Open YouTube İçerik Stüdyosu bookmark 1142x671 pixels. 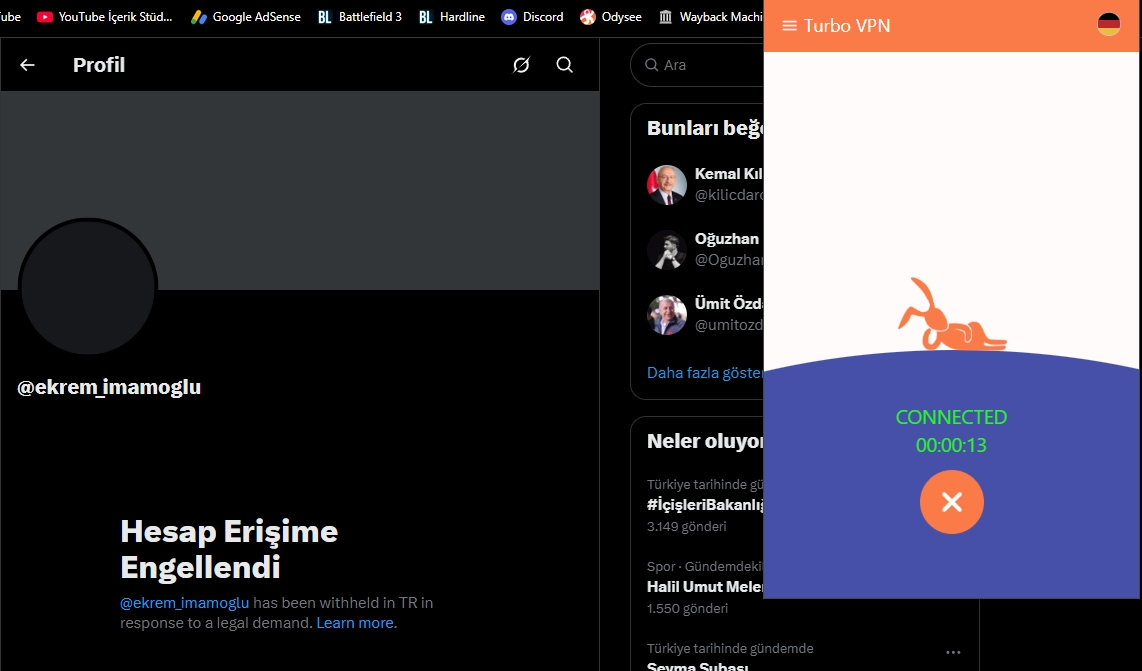105,17
